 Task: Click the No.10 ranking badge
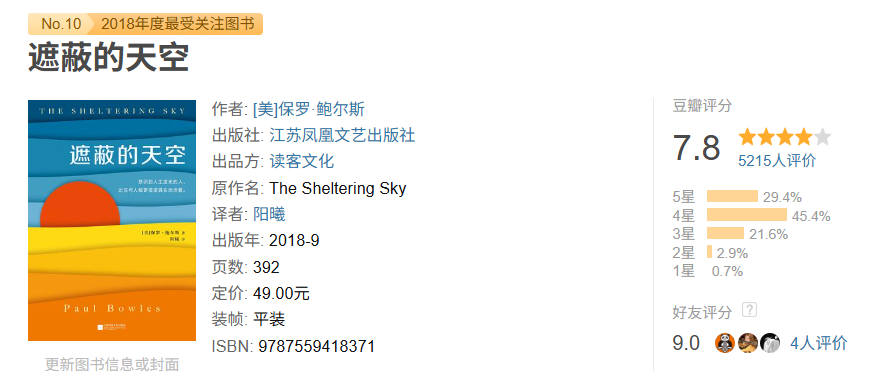(x=61, y=24)
